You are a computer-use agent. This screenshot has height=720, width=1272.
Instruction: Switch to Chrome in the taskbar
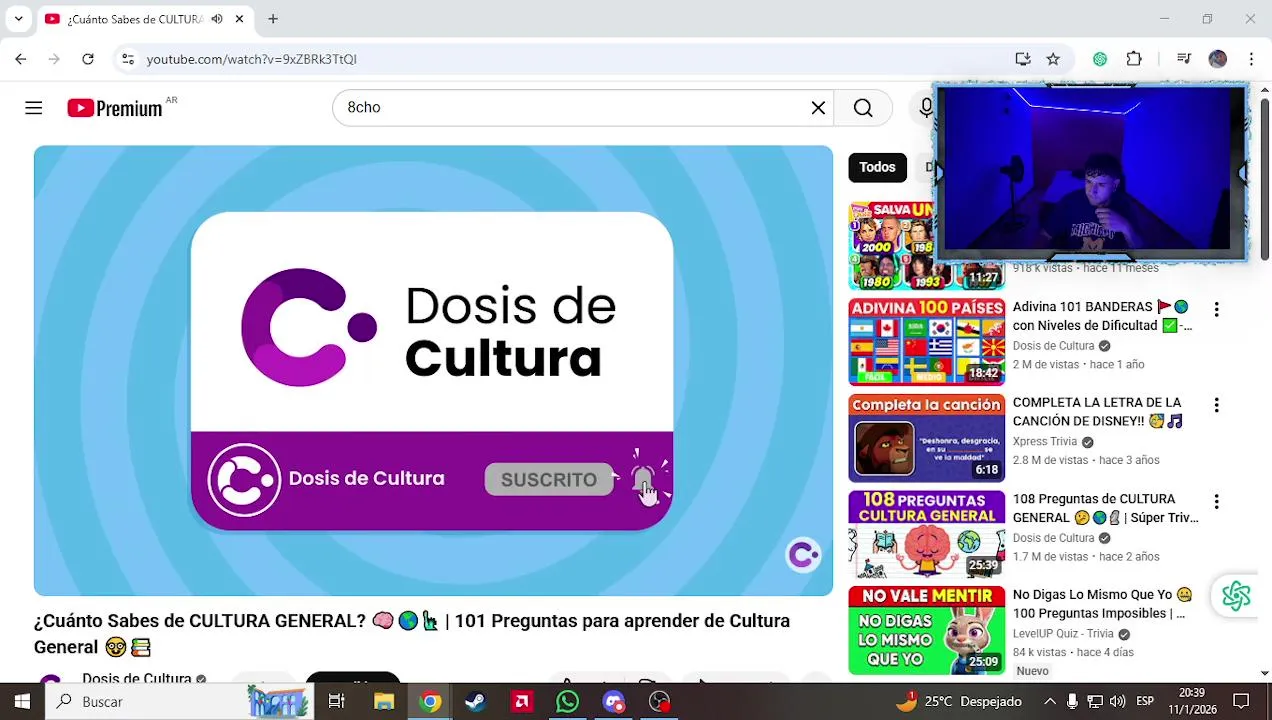pos(430,702)
